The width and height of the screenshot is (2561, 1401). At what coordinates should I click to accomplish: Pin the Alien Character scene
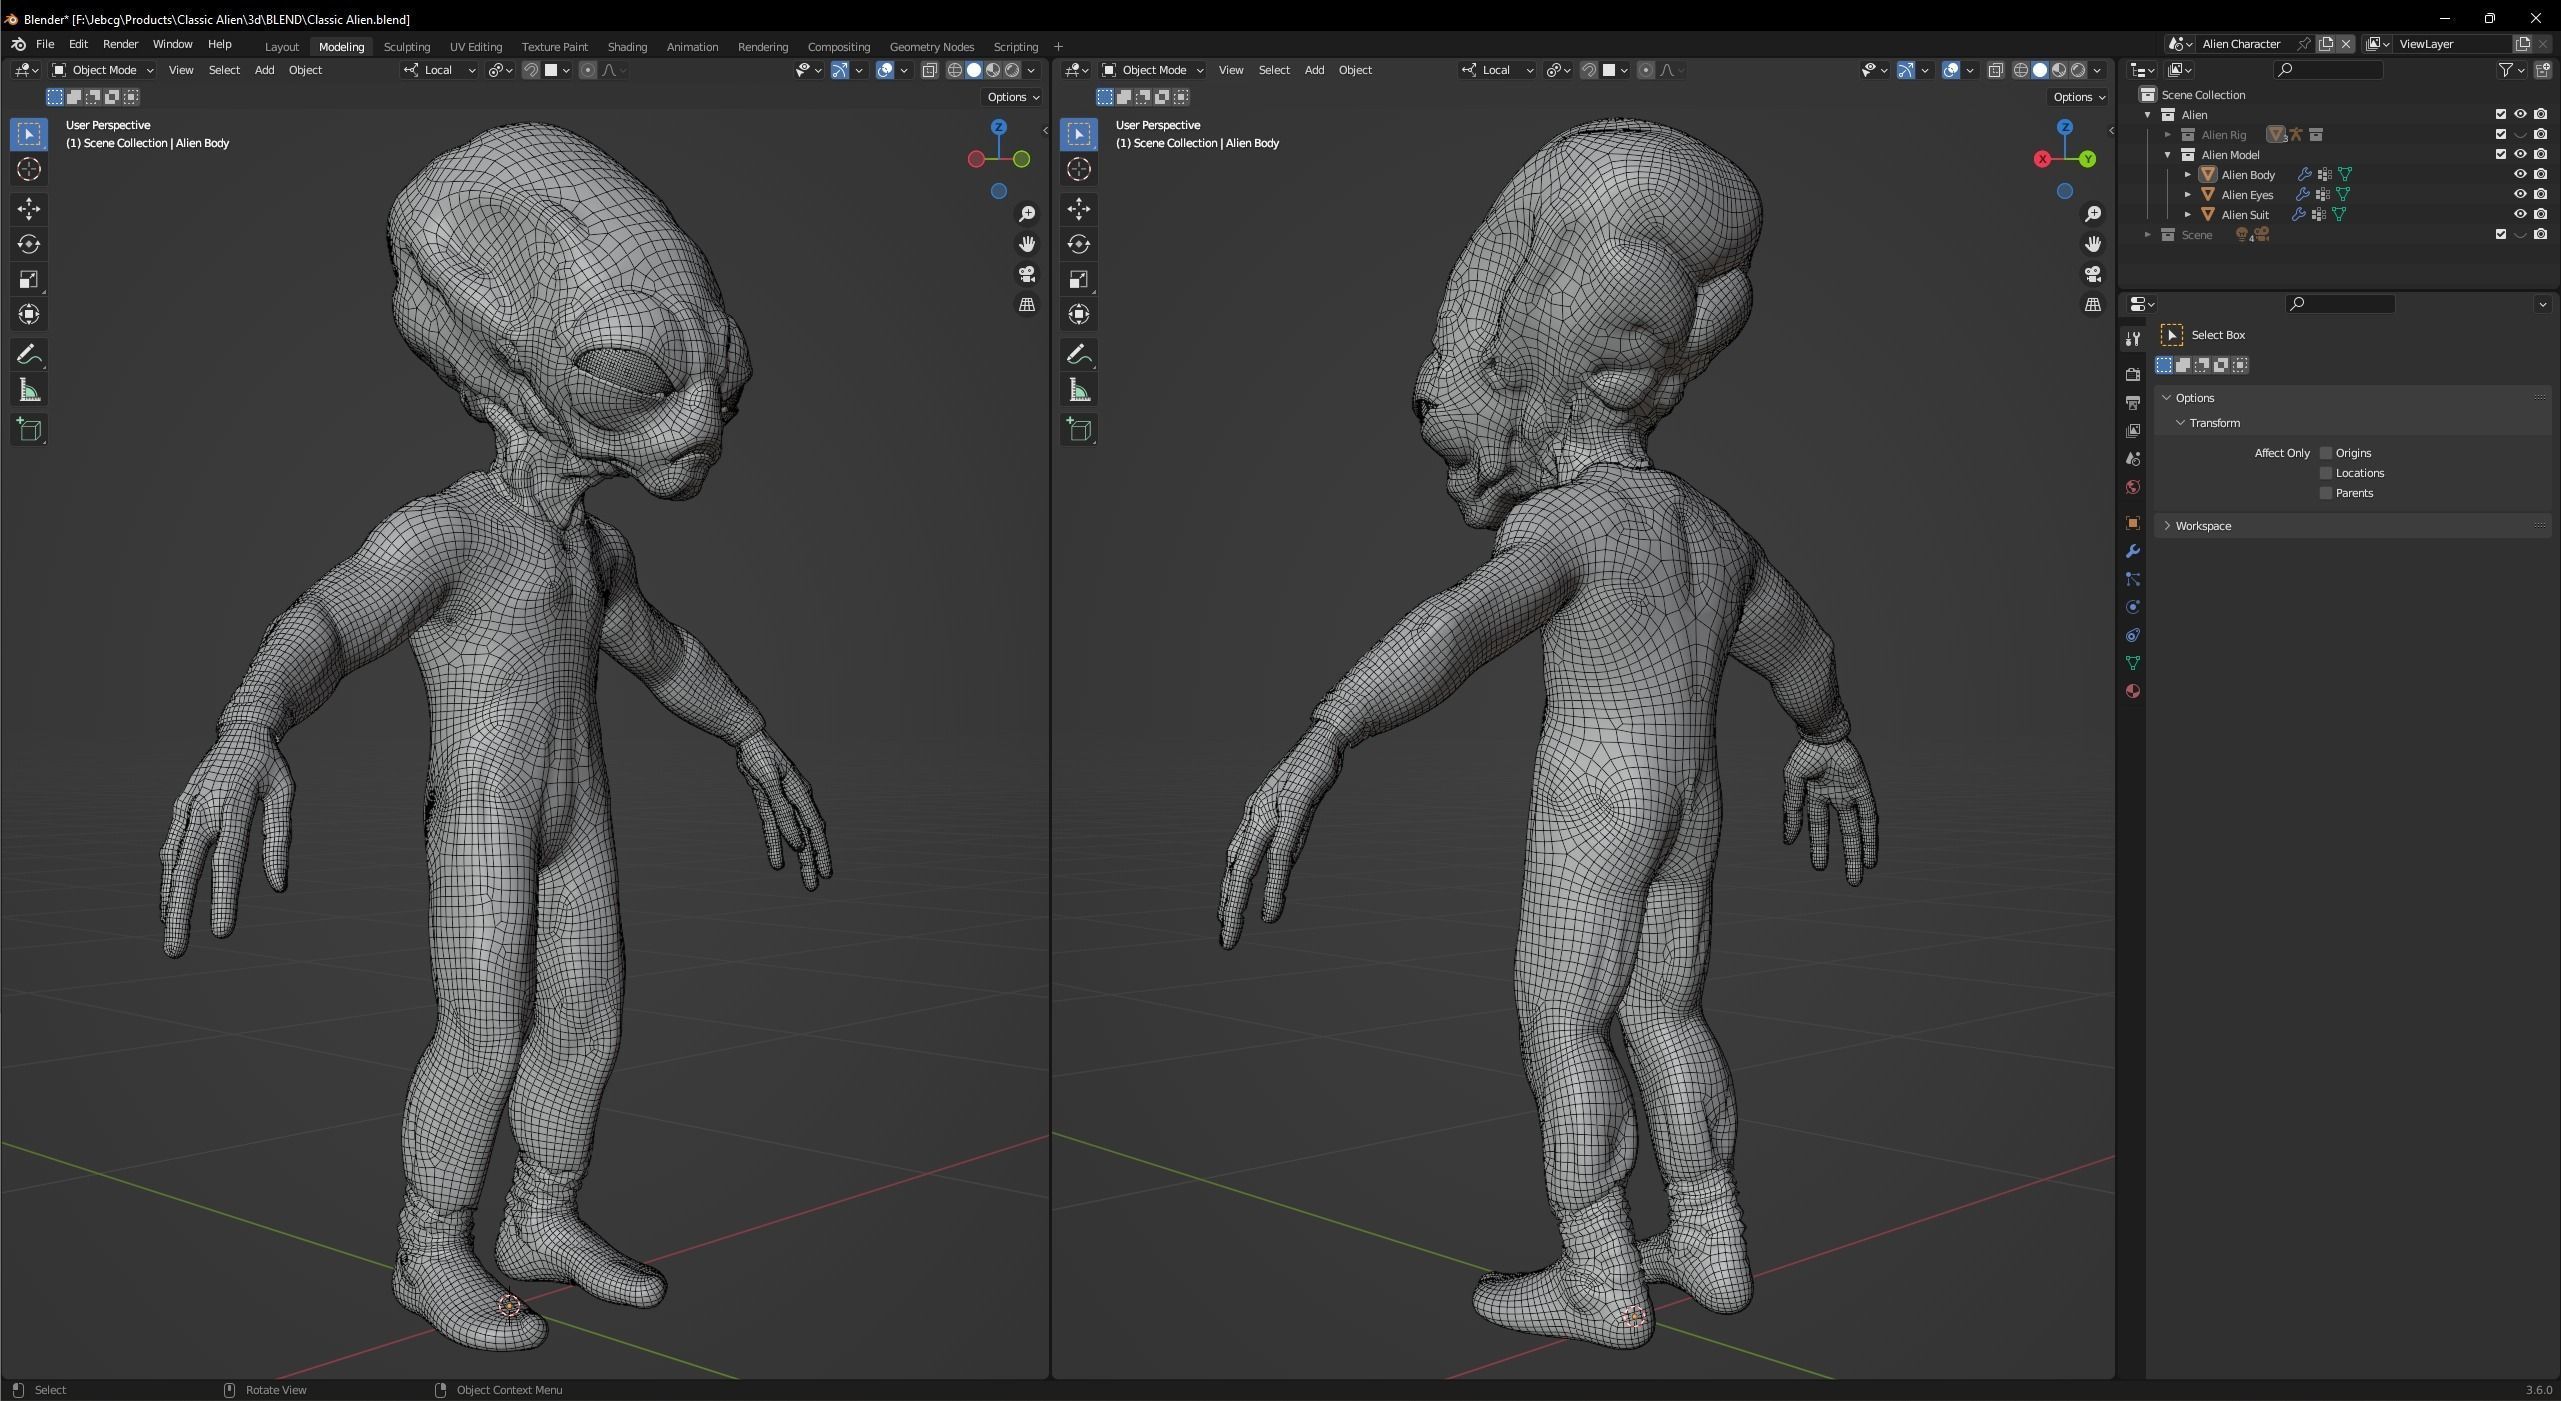coord(2303,44)
